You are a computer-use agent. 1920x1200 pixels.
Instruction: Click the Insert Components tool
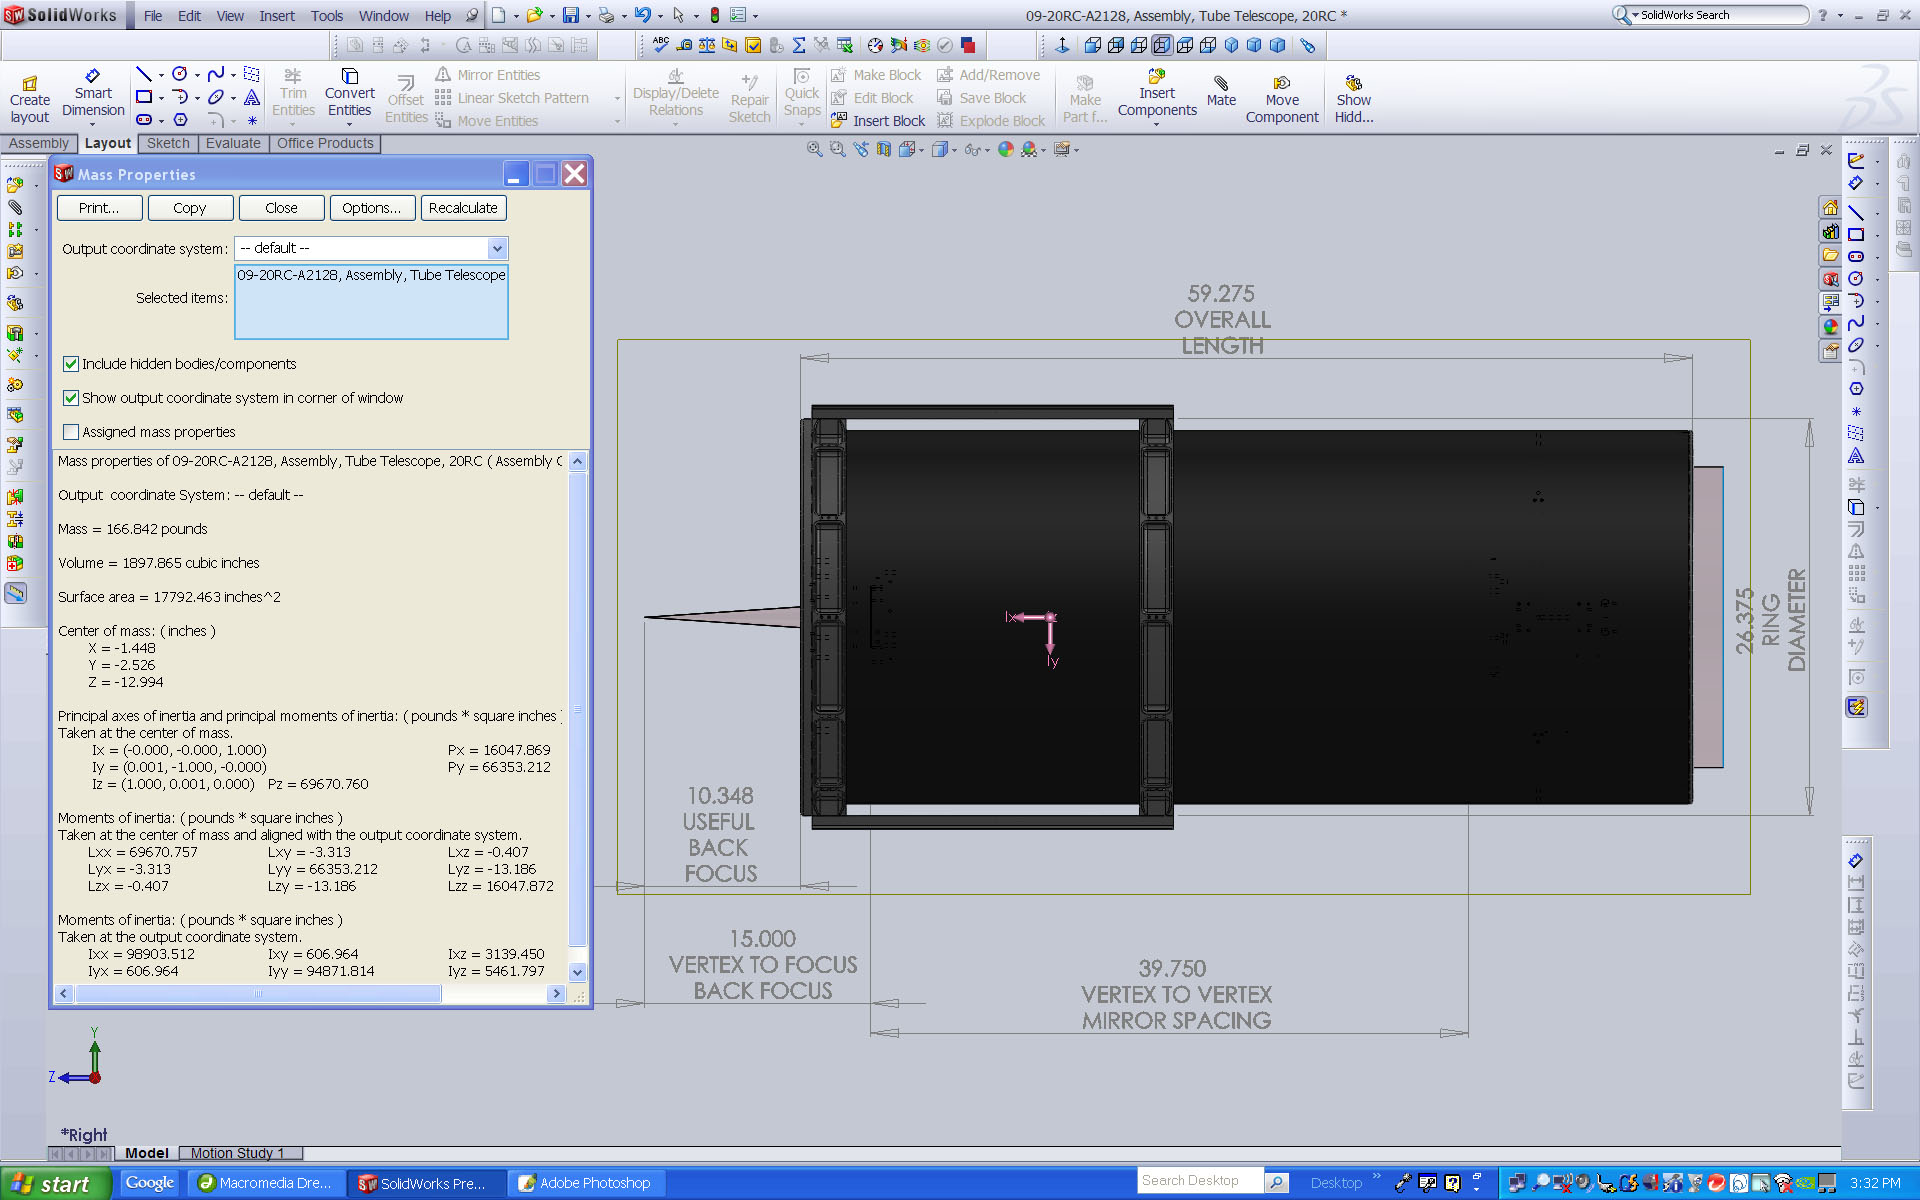pyautogui.click(x=1157, y=93)
